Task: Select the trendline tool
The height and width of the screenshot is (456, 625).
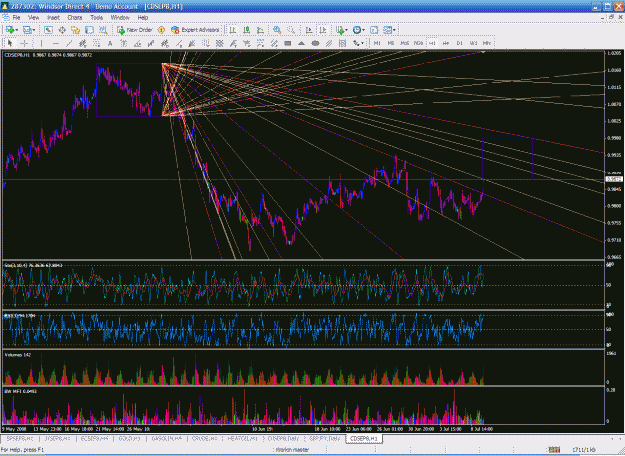Action: pos(69,43)
